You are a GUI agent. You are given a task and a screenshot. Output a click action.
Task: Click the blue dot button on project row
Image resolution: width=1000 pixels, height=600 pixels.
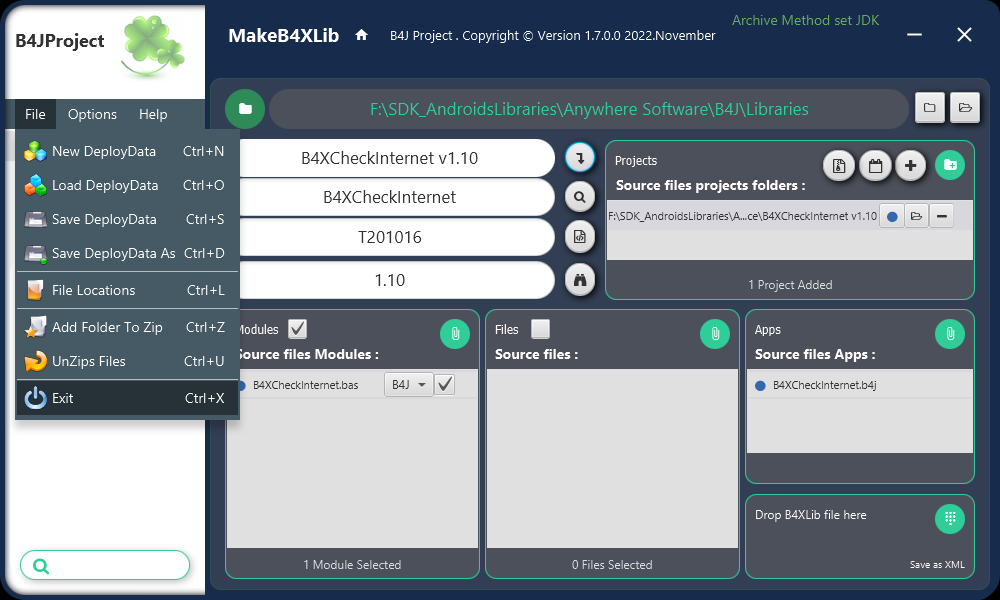892,216
